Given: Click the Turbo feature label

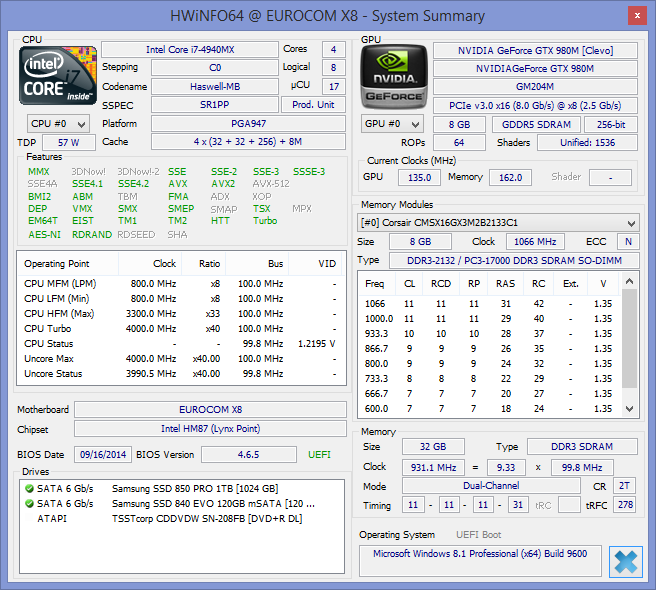Looking at the screenshot, I should click(265, 221).
